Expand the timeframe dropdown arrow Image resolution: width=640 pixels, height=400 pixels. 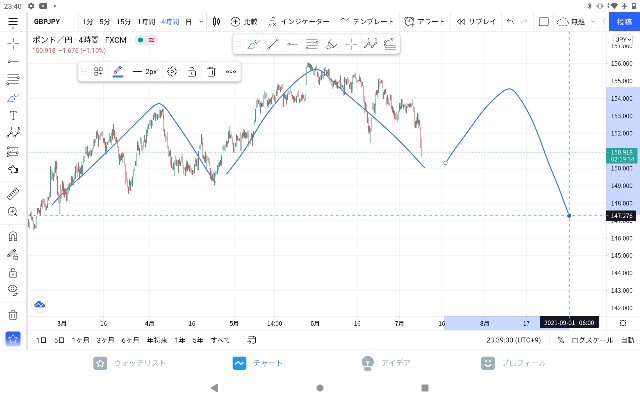[x=201, y=22]
